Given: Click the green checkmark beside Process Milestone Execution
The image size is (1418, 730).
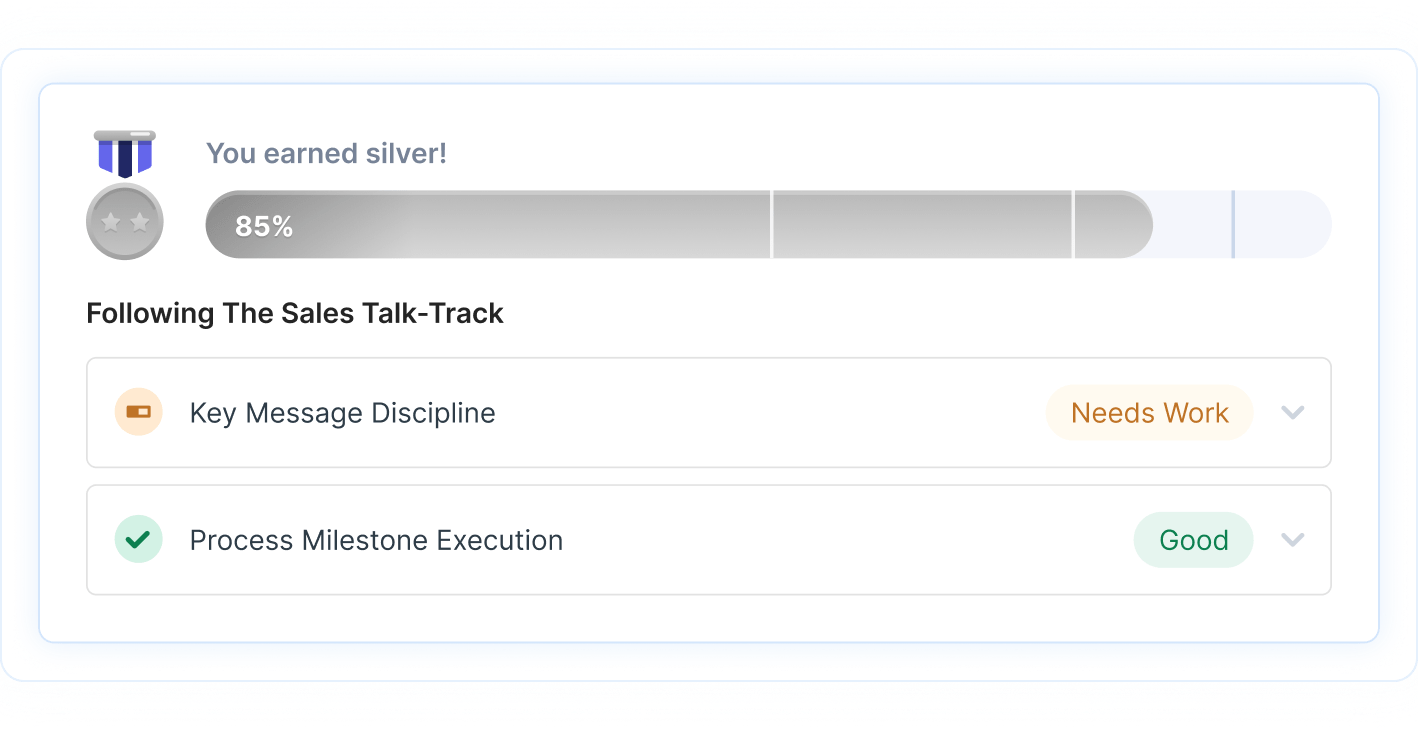Looking at the screenshot, I should (139, 539).
